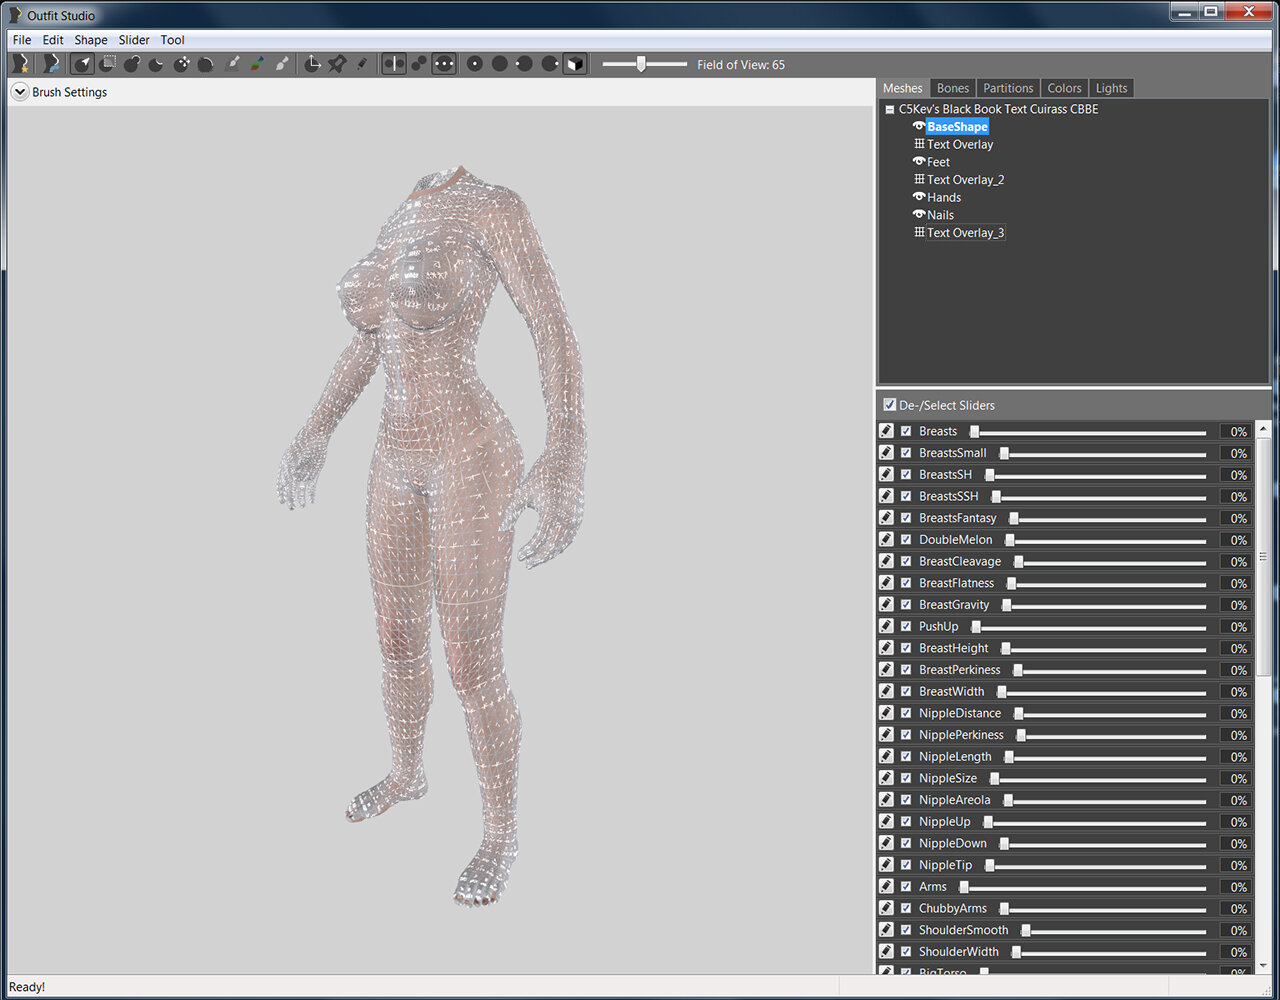Activate the Transform gizmo tool
Image resolution: width=1280 pixels, height=1000 pixels.
coord(312,64)
